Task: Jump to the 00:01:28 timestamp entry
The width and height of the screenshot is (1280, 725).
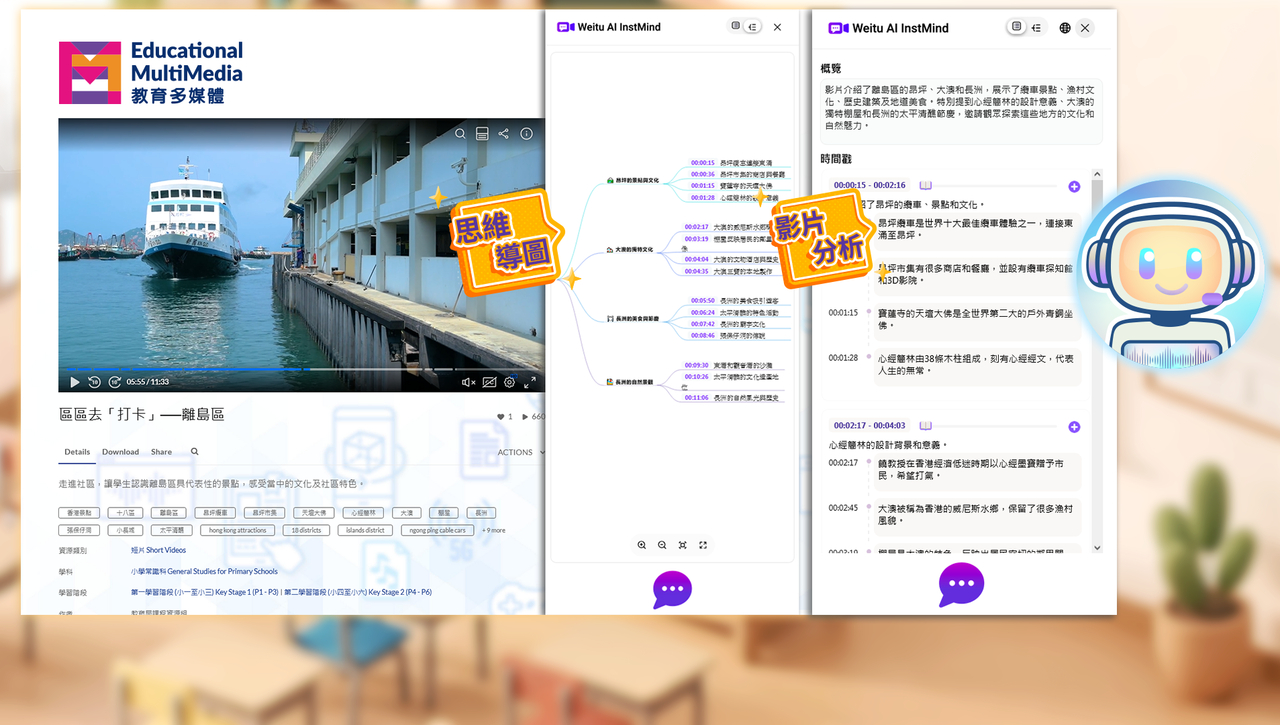Action: [x=843, y=357]
